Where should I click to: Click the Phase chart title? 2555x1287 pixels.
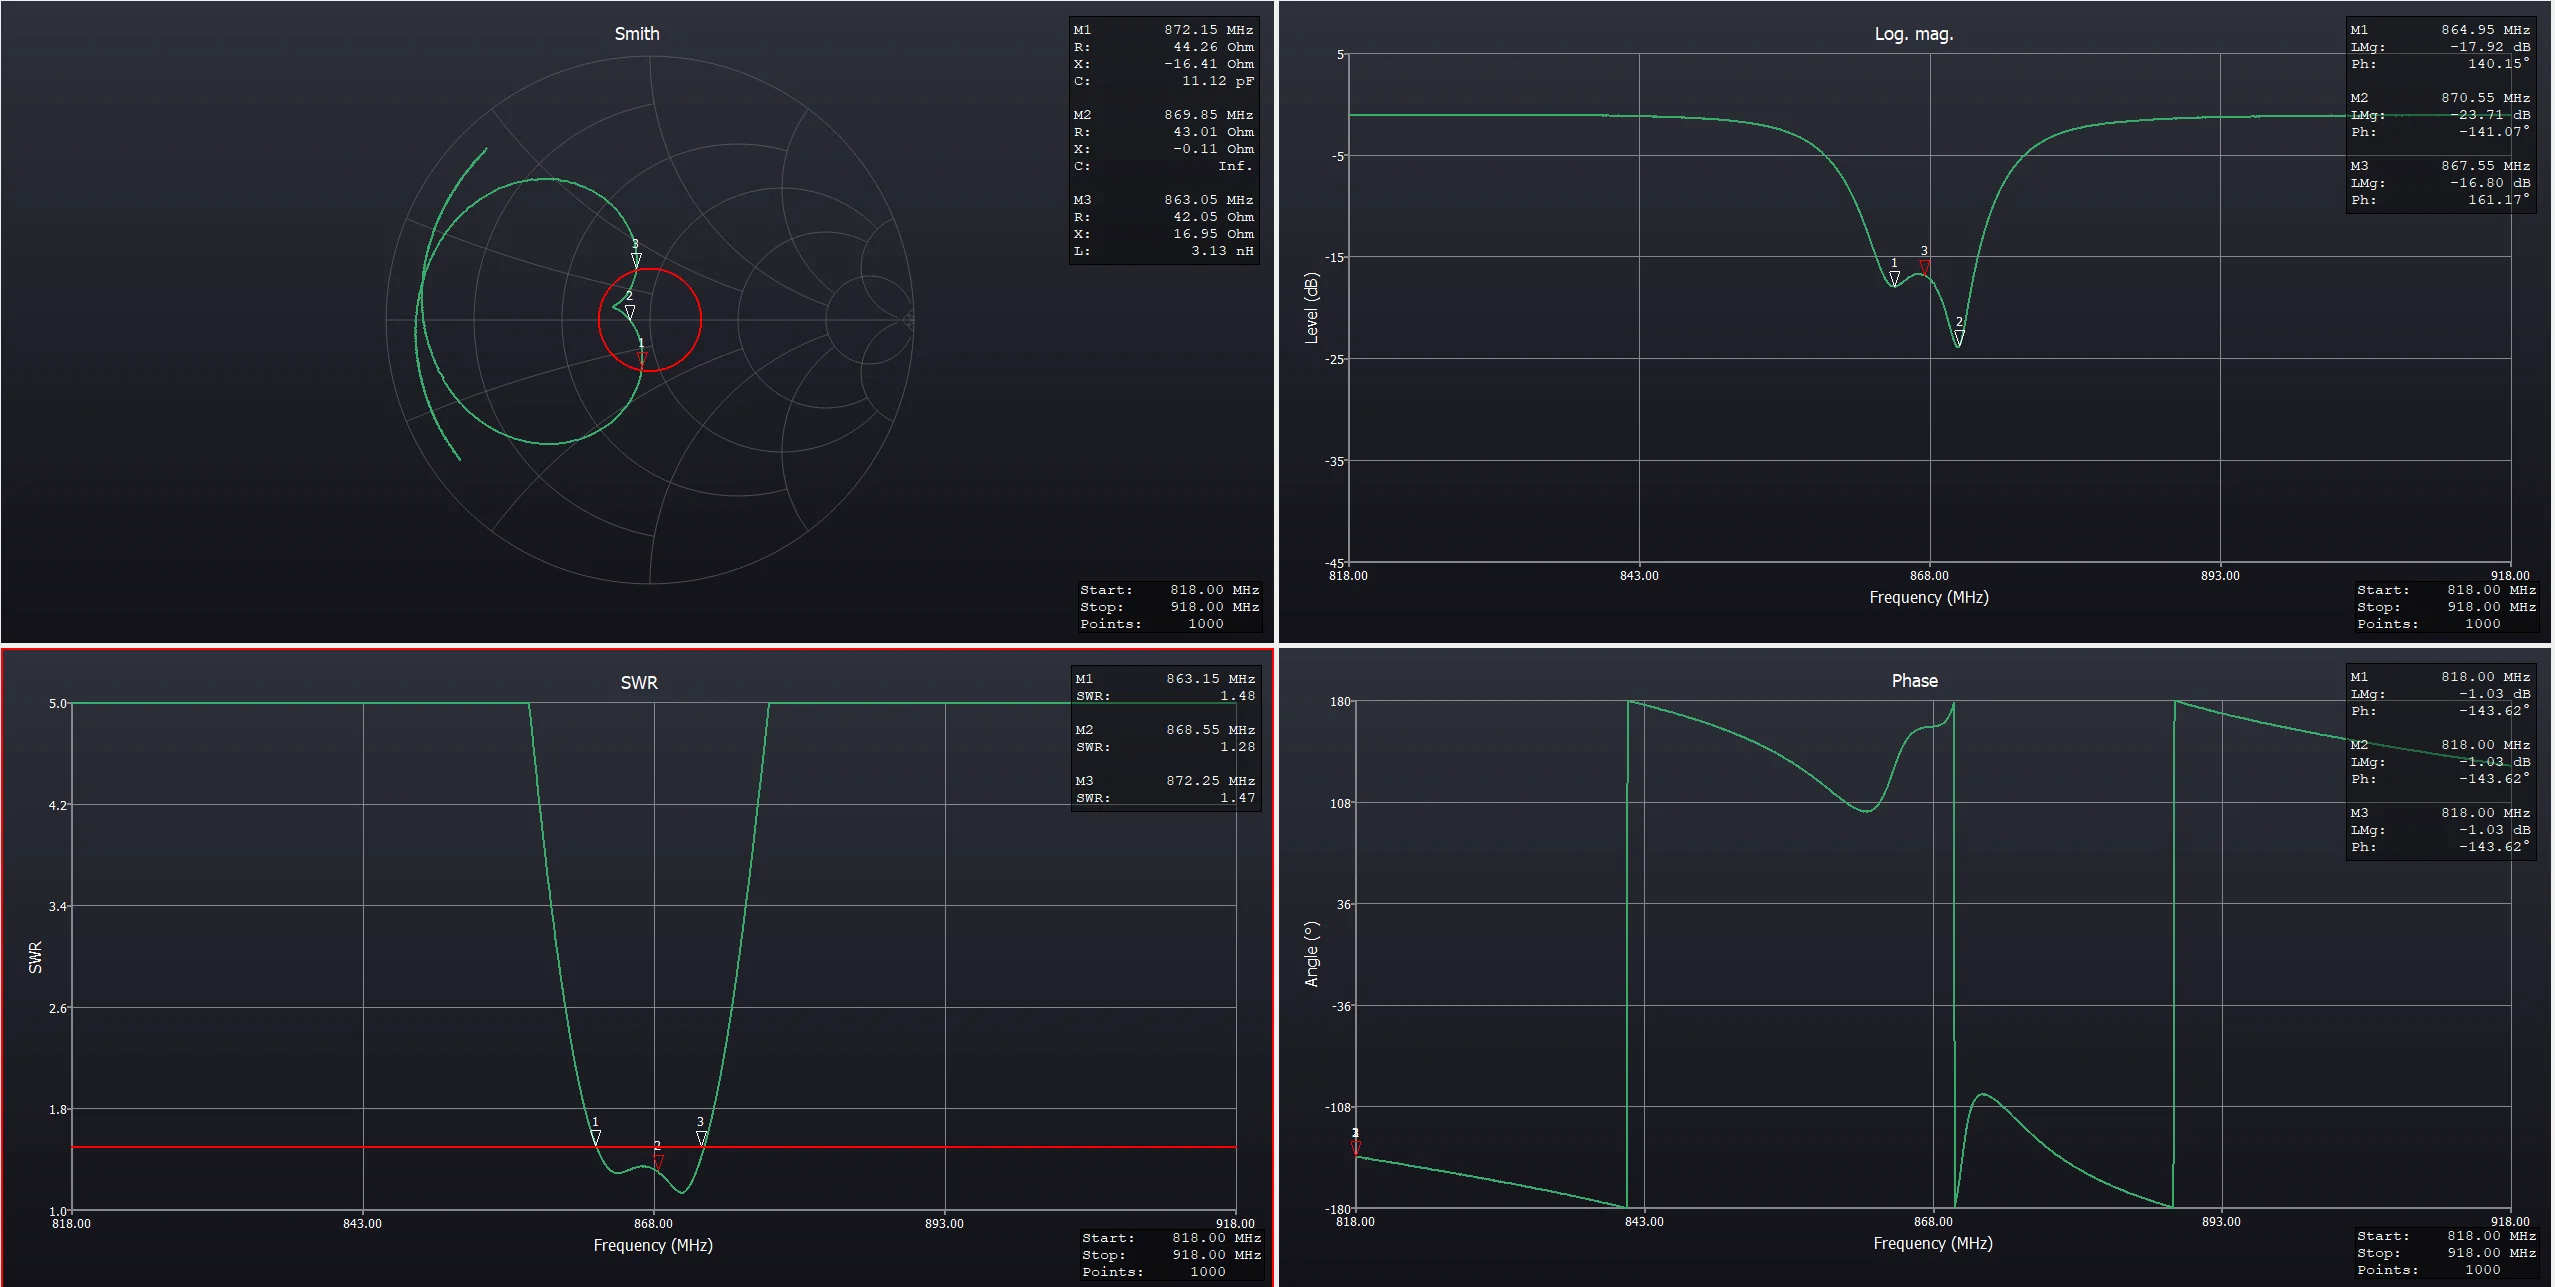coord(1915,681)
